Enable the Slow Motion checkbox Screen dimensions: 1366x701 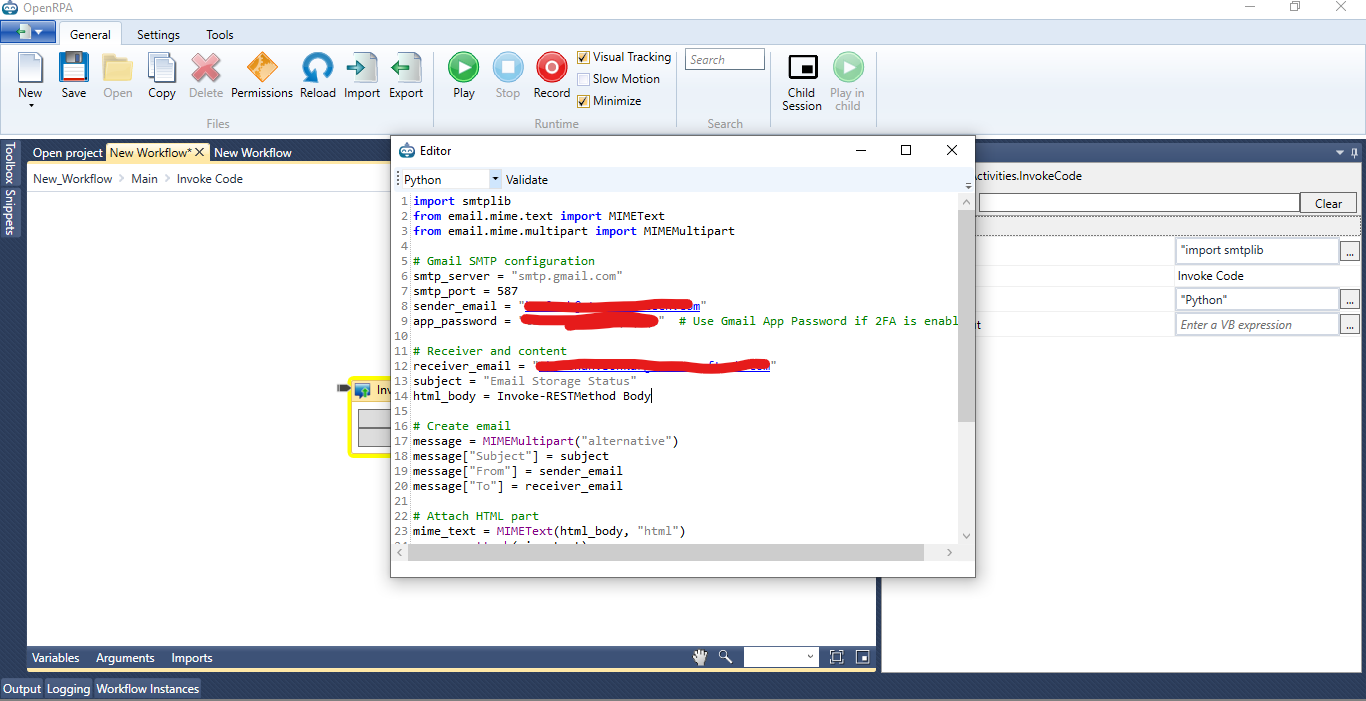(584, 79)
